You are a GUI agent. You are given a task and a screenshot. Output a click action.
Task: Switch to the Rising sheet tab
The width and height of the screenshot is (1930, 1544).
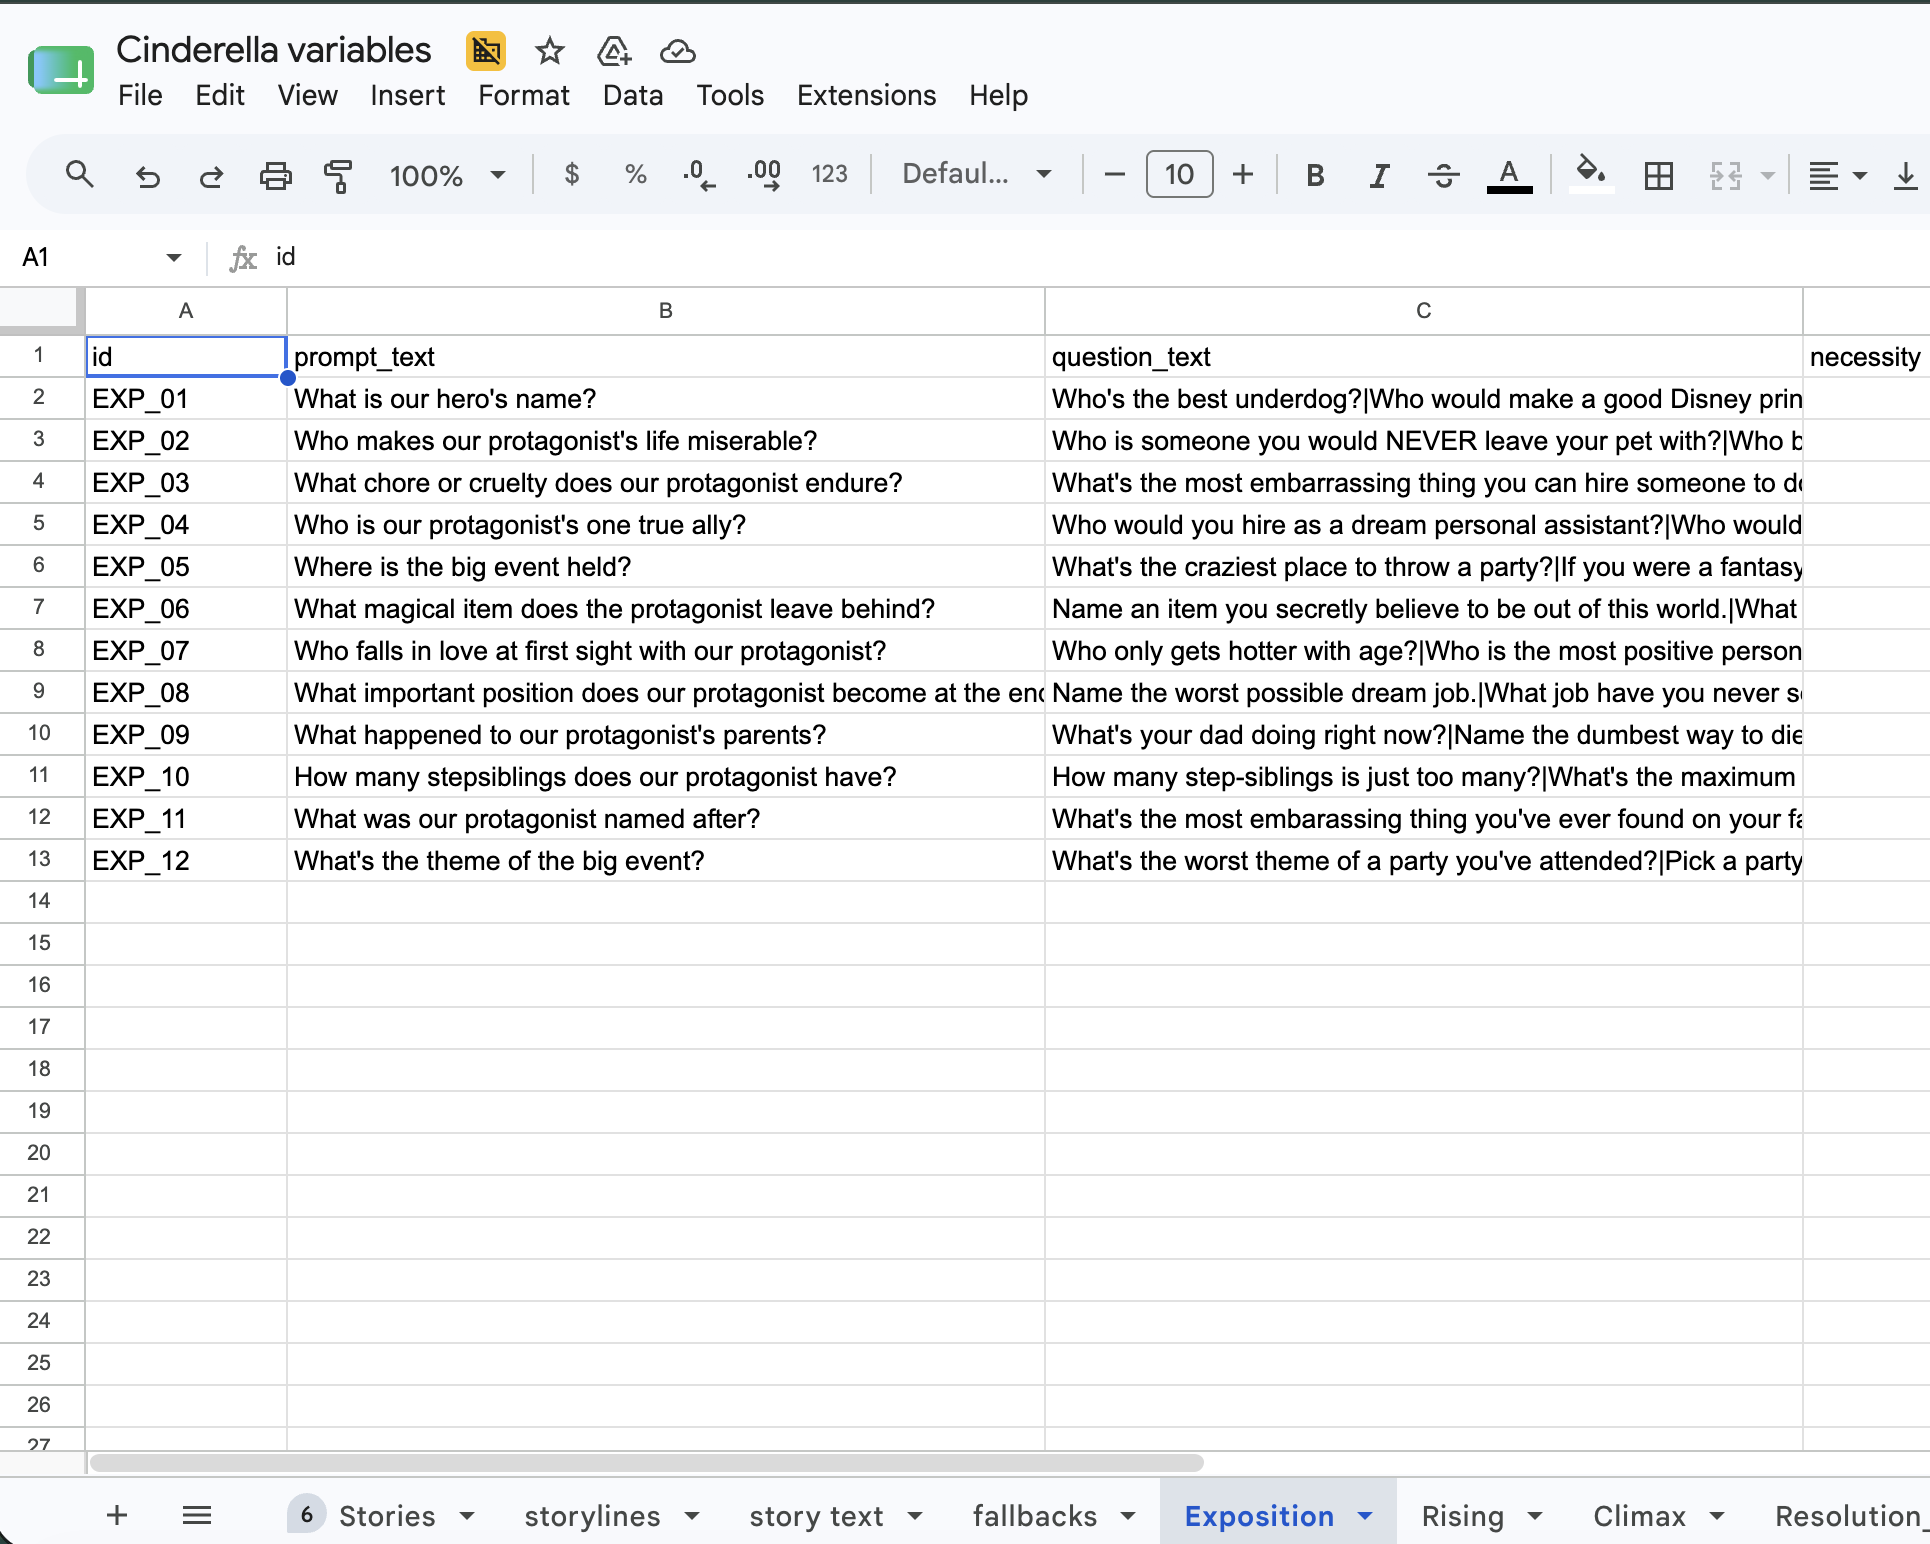coord(1462,1516)
